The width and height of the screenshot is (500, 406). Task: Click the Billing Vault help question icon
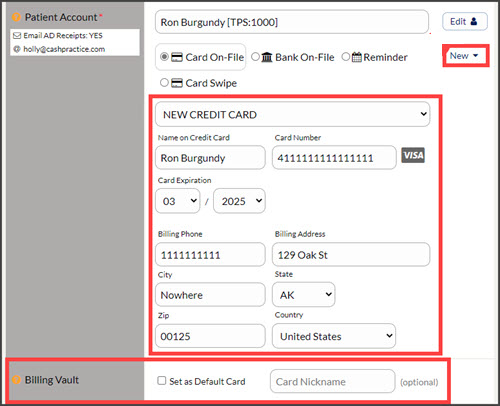pyautogui.click(x=16, y=380)
